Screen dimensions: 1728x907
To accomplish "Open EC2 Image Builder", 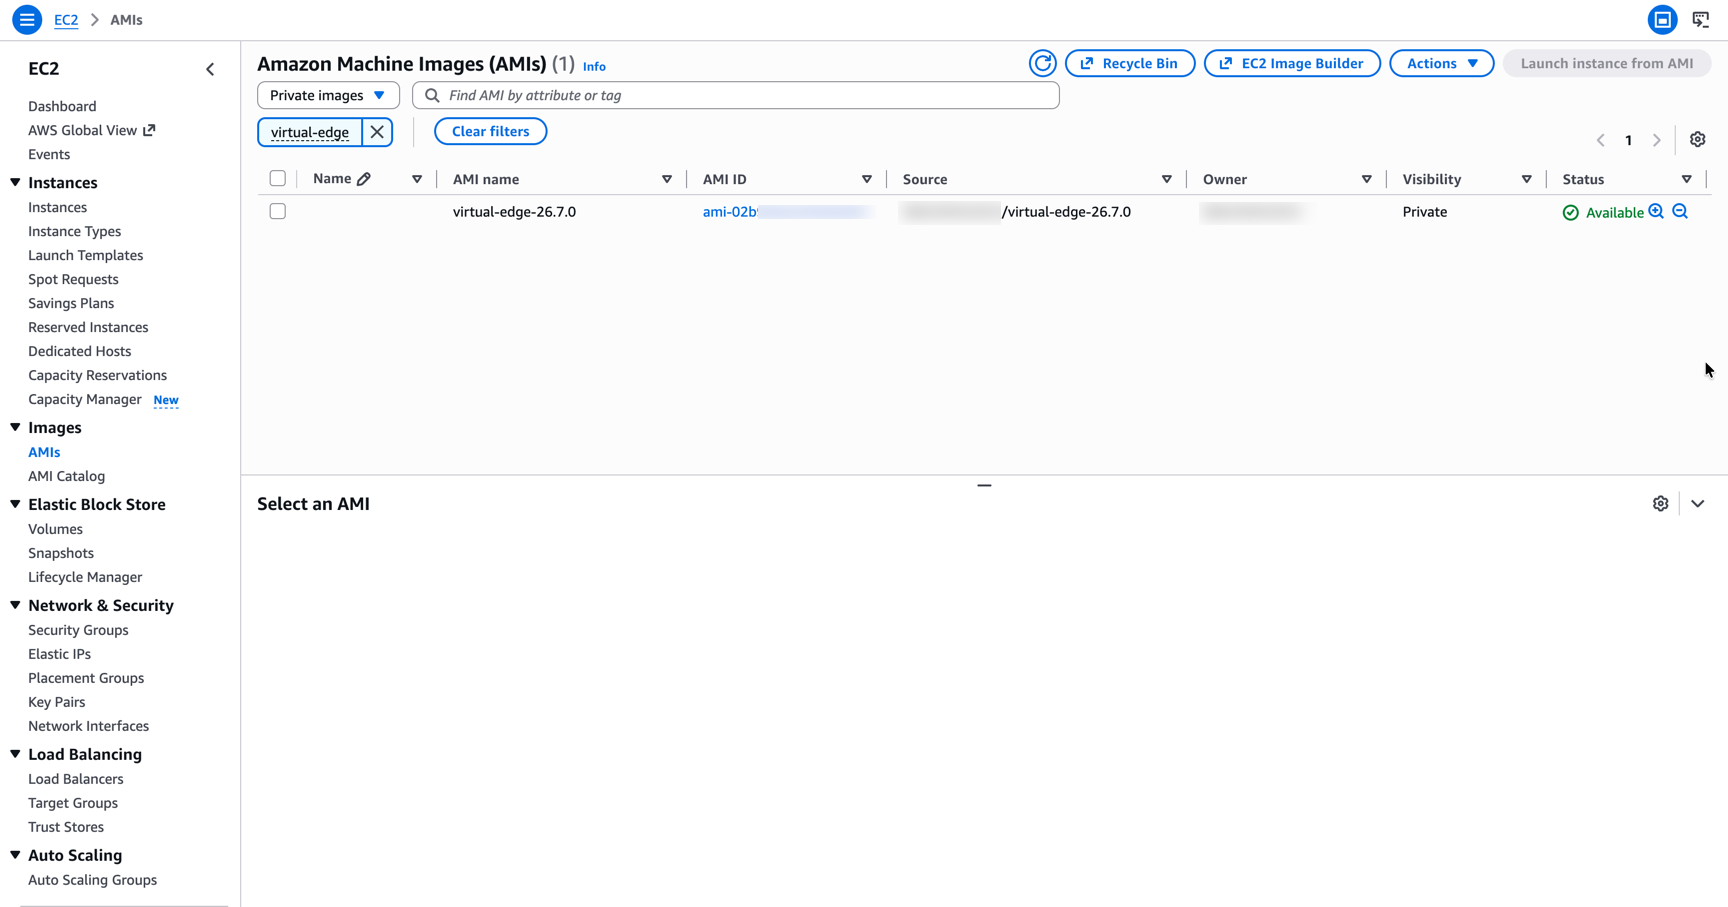I will 1292,63.
